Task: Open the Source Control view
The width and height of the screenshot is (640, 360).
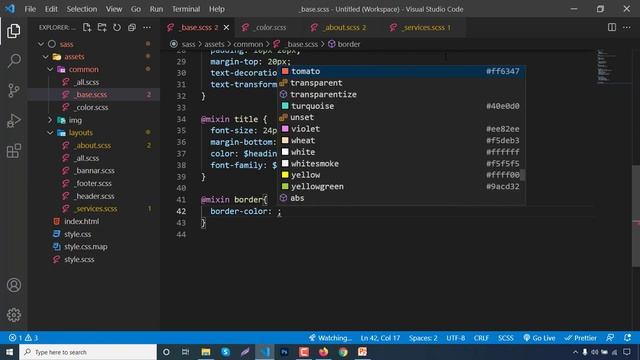Action: tap(13, 90)
